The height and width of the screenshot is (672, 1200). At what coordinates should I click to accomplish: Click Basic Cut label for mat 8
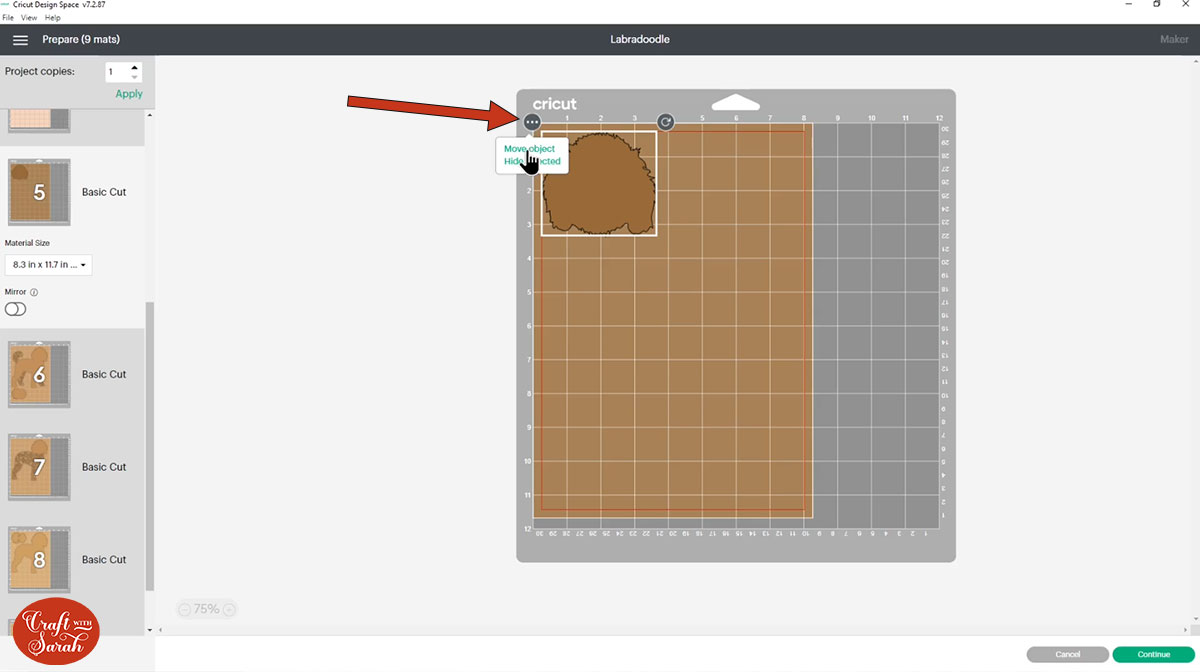(104, 560)
